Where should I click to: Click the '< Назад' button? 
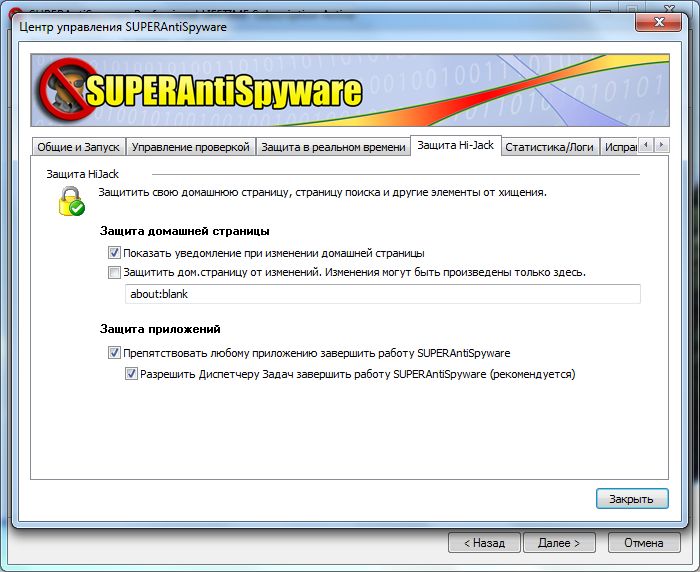pyautogui.click(x=484, y=543)
